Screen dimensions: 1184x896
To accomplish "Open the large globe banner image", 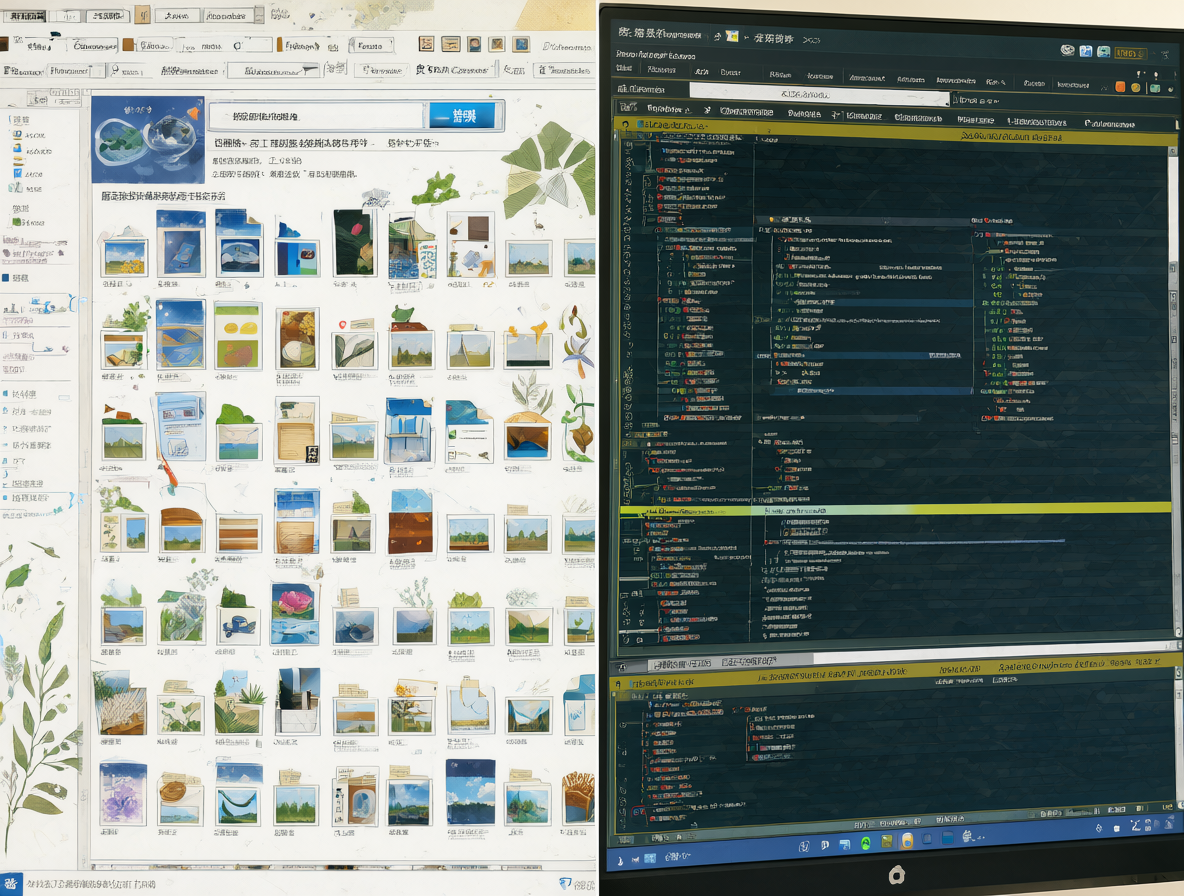I will coord(148,140).
